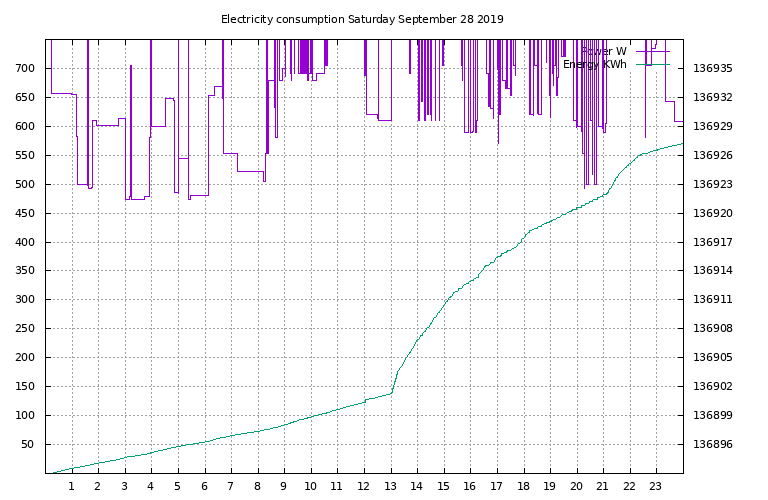Click hour label 13 on x-axis

click(x=390, y=486)
